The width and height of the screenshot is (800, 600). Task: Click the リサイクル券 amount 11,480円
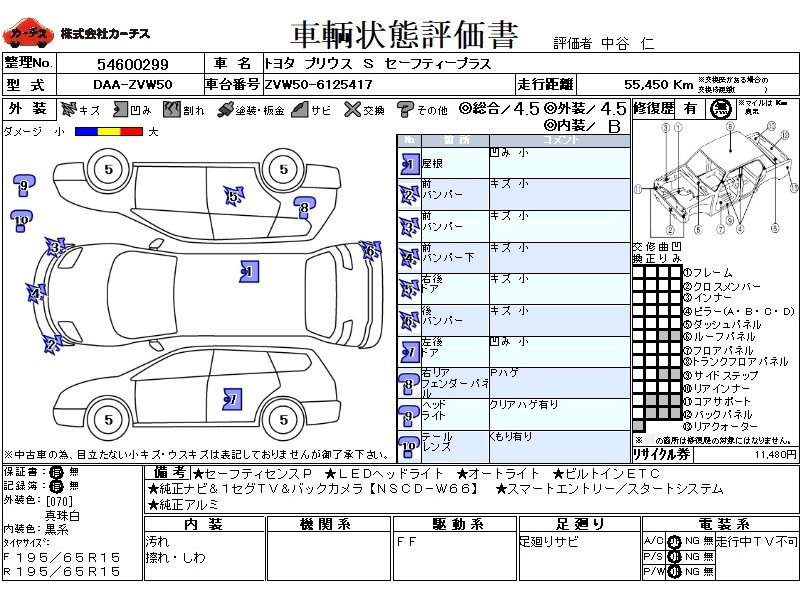coord(776,454)
